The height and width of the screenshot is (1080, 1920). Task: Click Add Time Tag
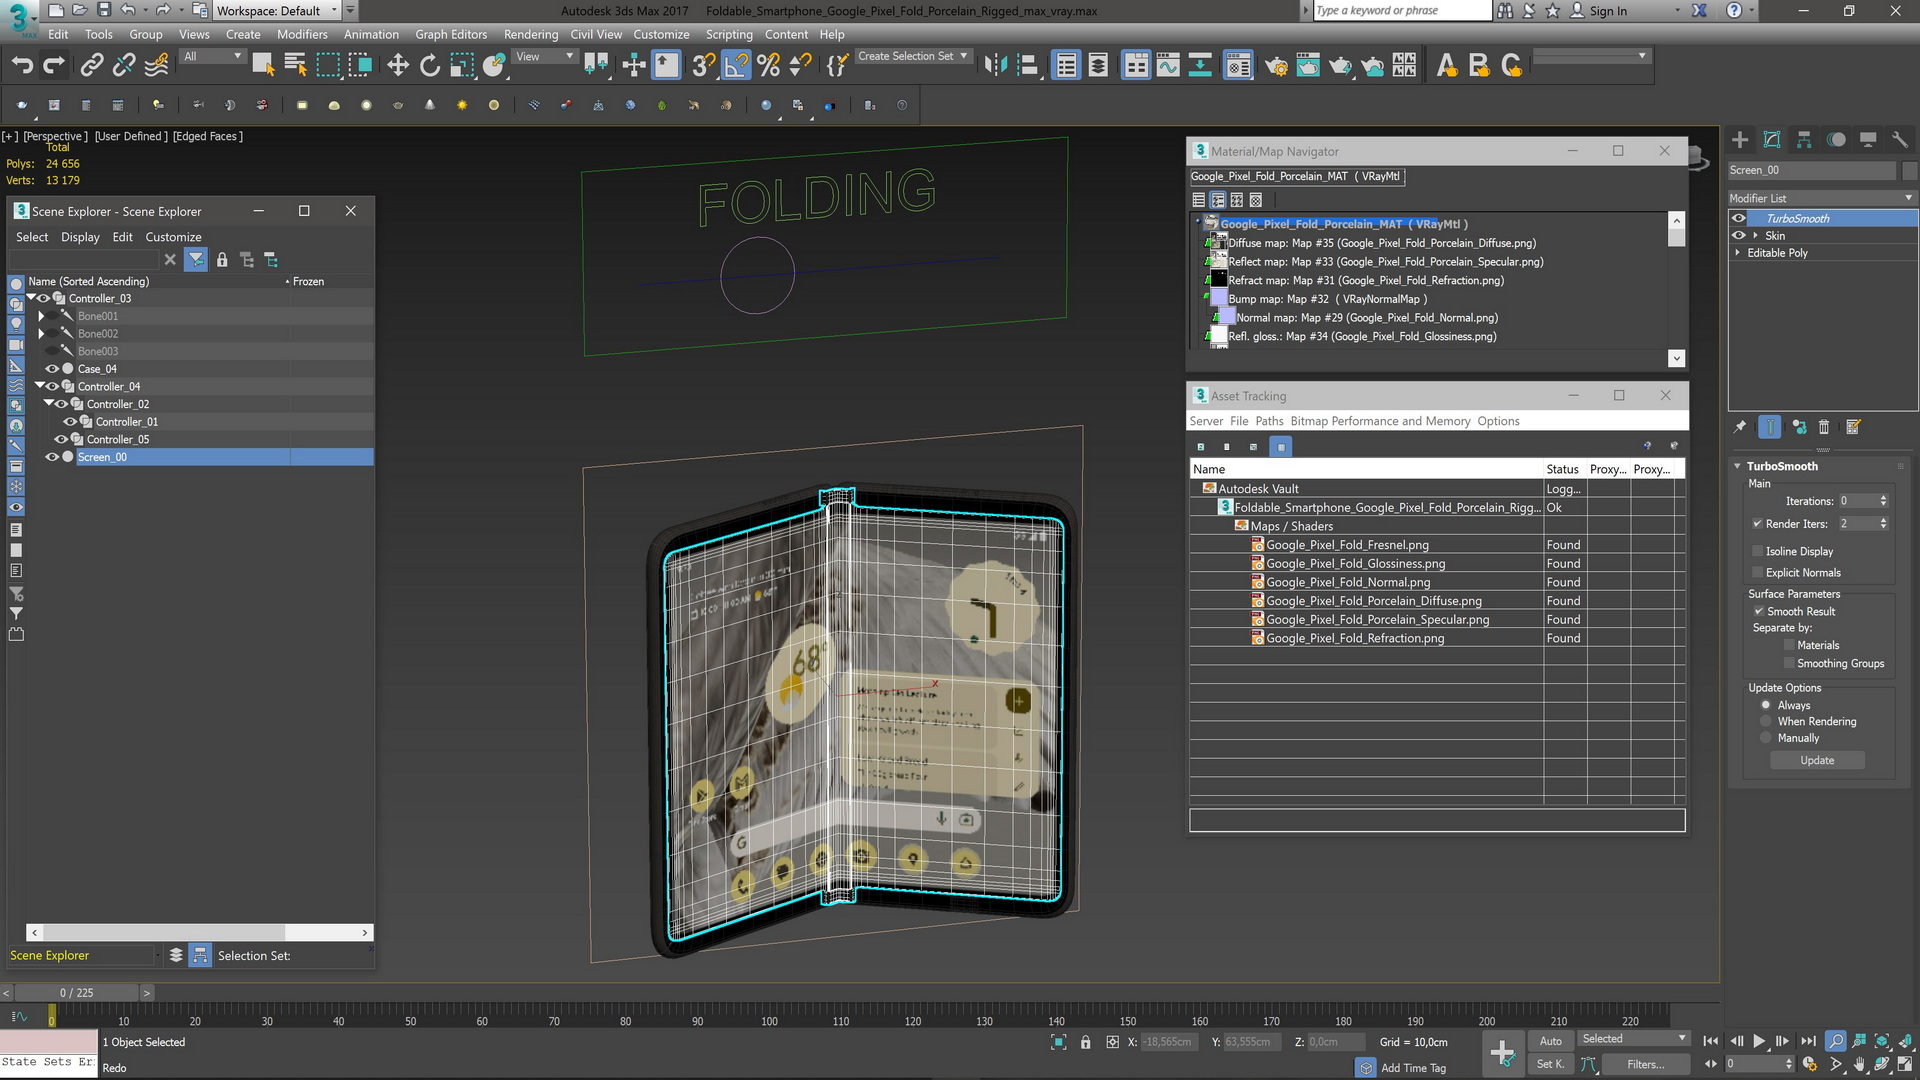tap(1413, 1068)
